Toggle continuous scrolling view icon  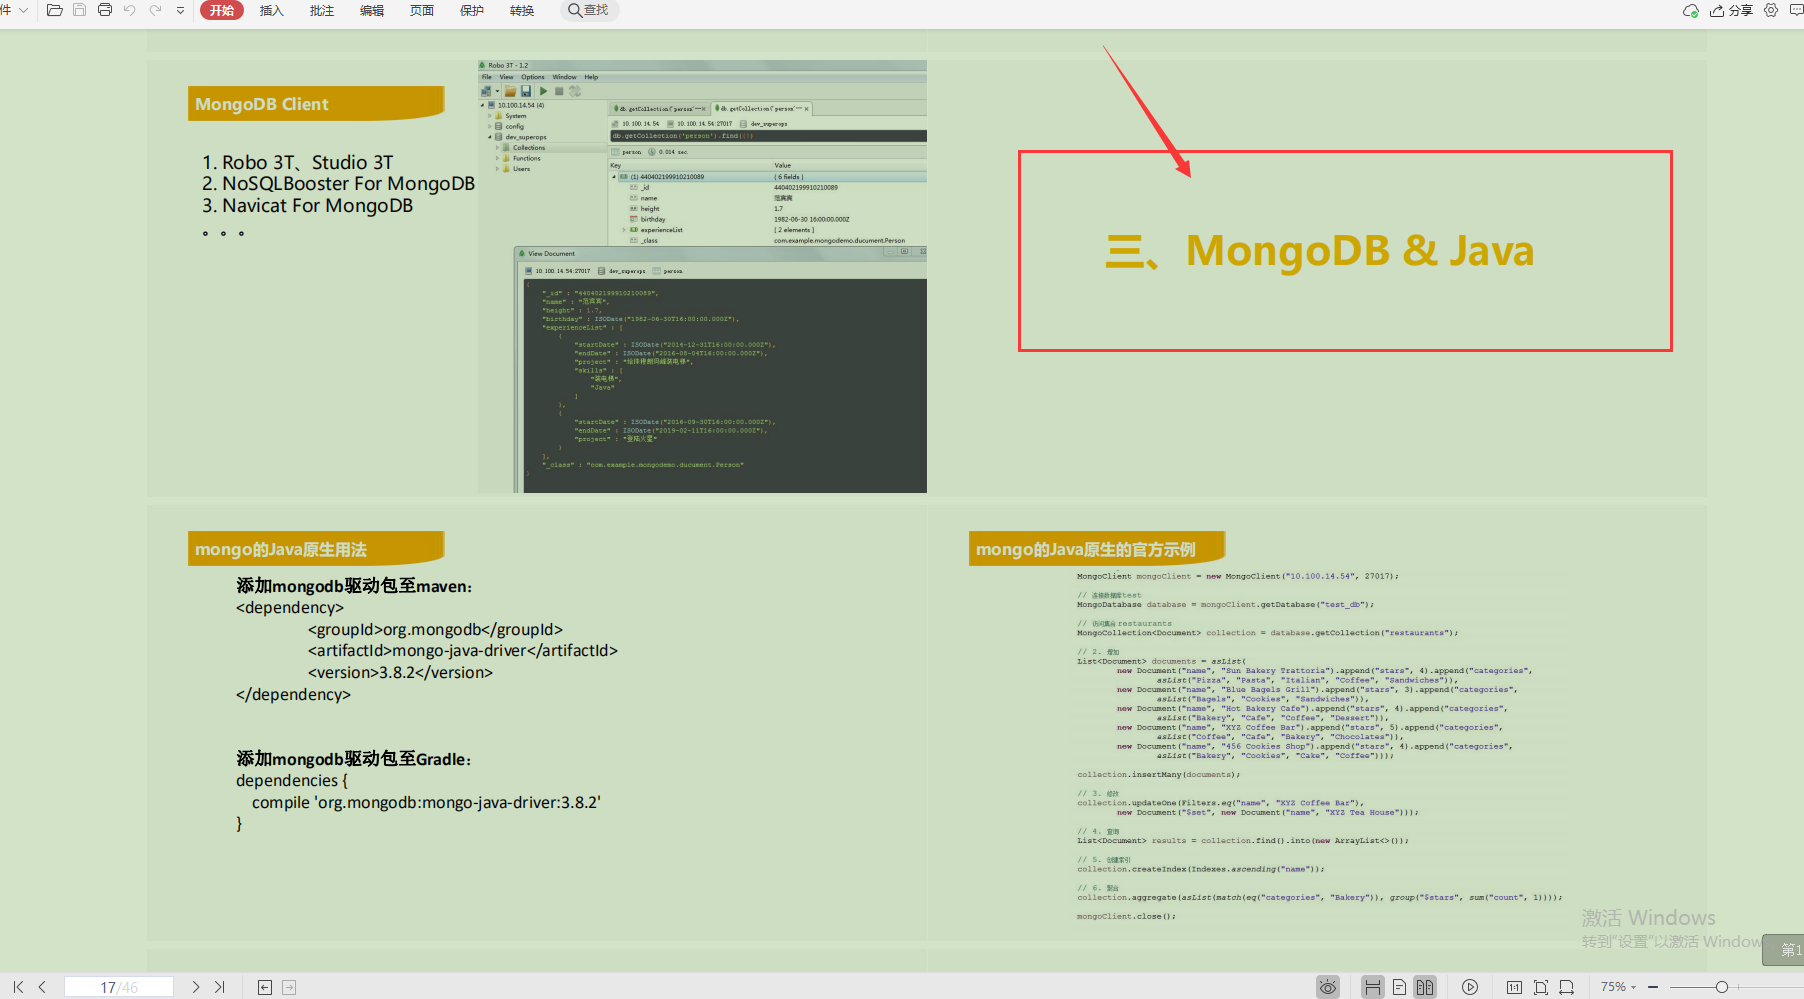click(1373, 987)
